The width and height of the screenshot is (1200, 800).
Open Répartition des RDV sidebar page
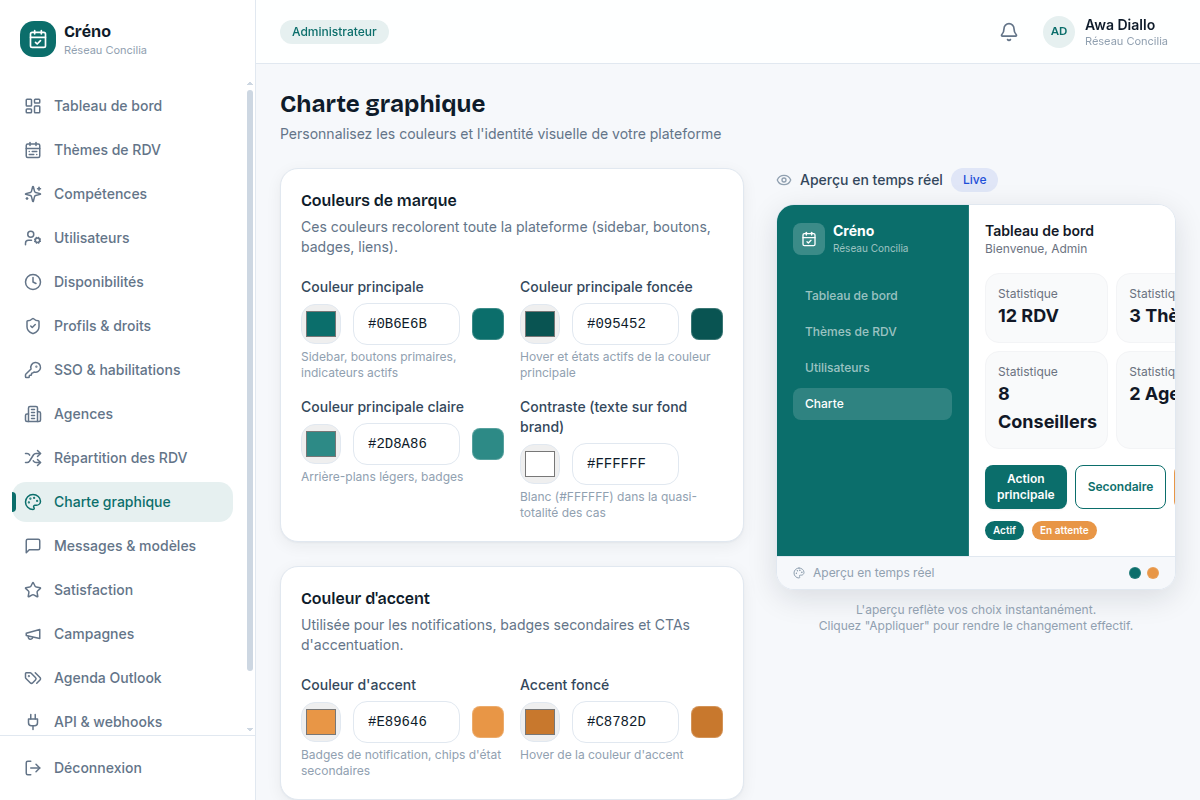[x=122, y=458]
